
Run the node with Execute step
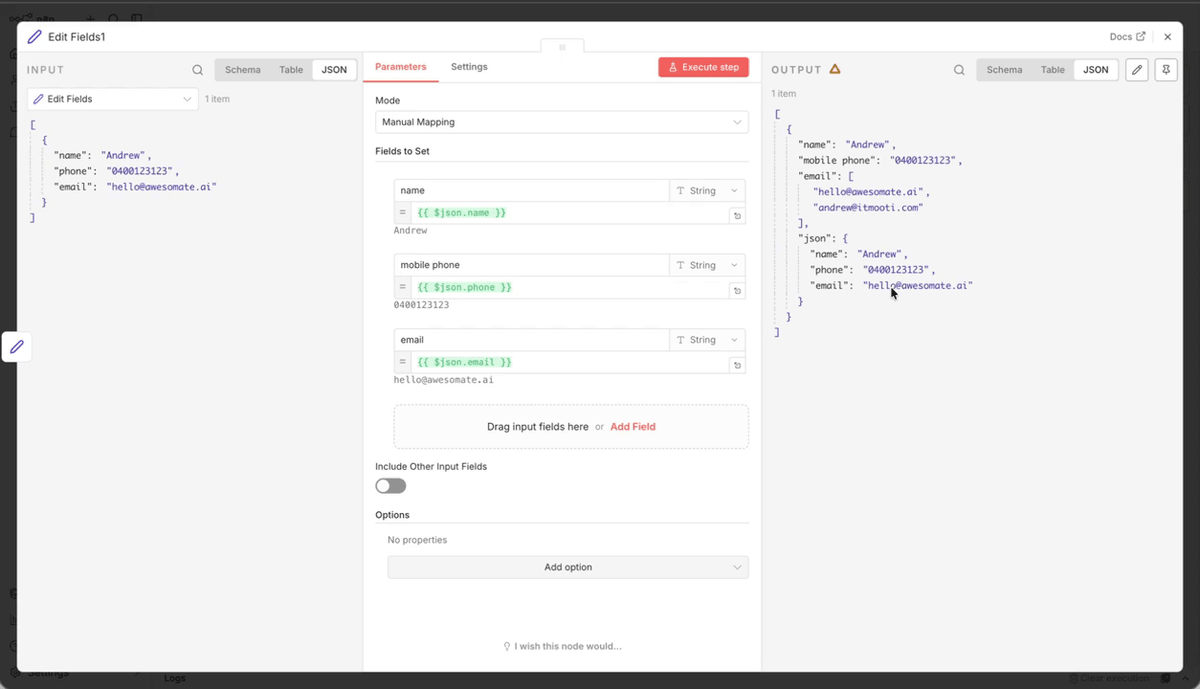(x=703, y=67)
